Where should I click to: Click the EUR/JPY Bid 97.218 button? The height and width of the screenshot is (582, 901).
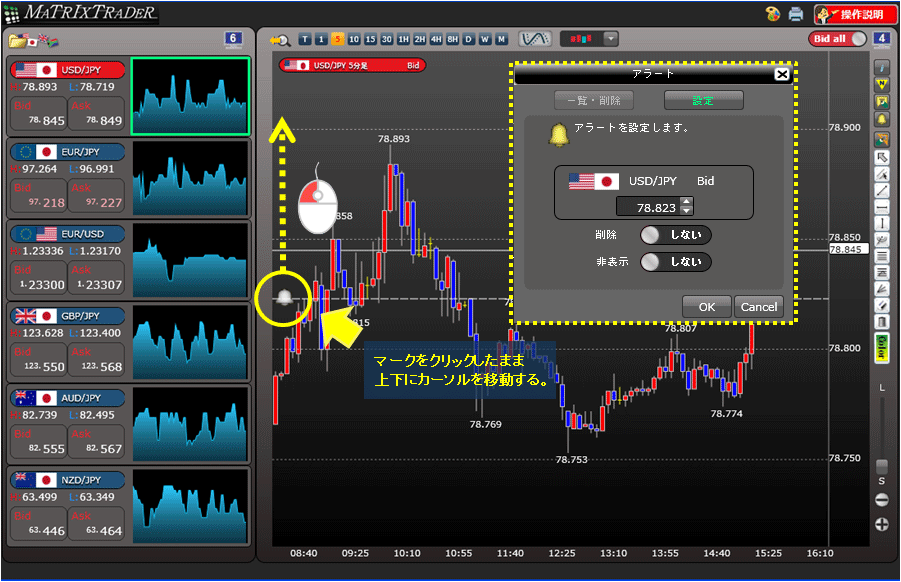[x=38, y=196]
